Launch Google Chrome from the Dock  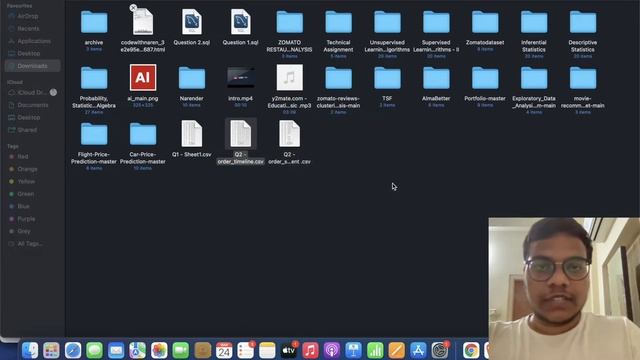click(x=471, y=350)
